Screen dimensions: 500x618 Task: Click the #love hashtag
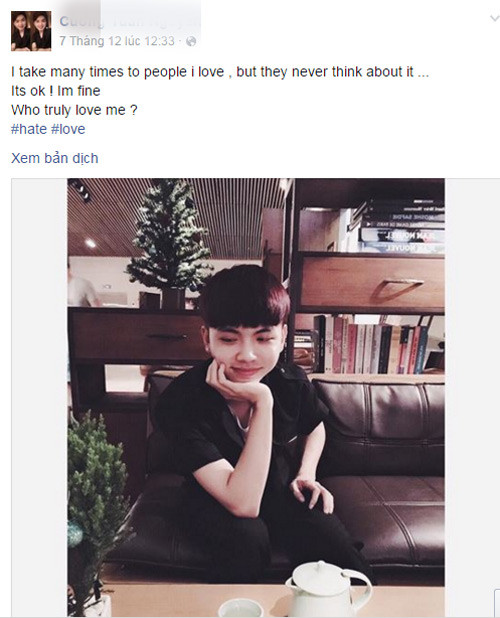point(68,129)
